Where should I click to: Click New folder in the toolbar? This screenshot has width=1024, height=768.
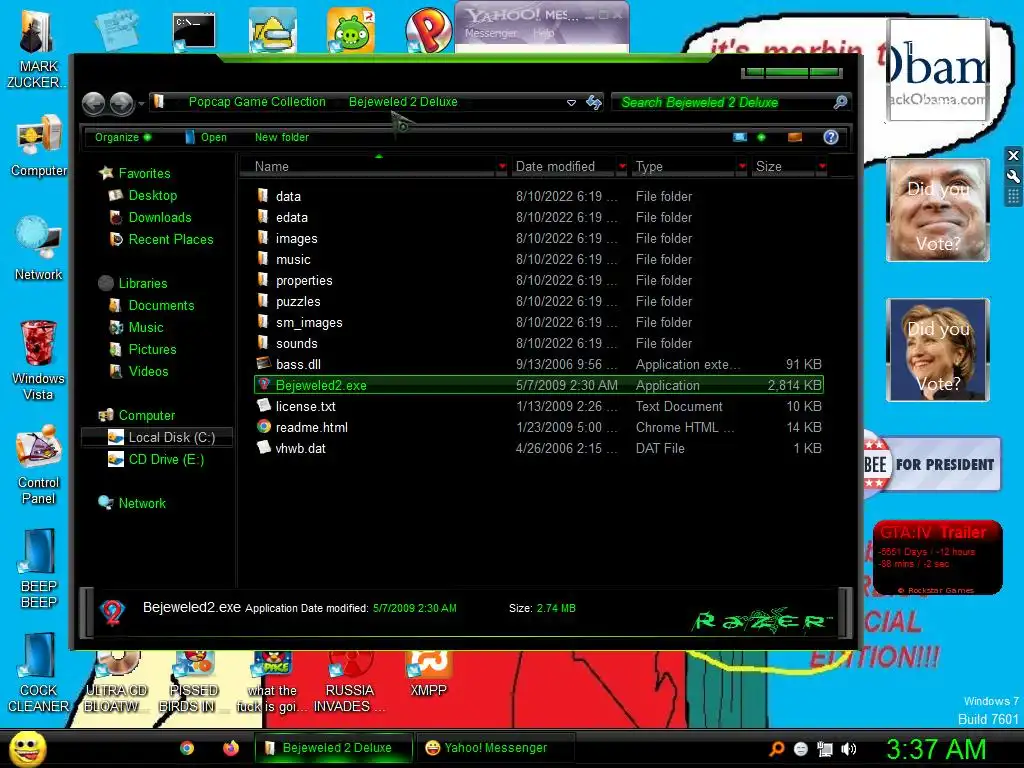(x=281, y=137)
